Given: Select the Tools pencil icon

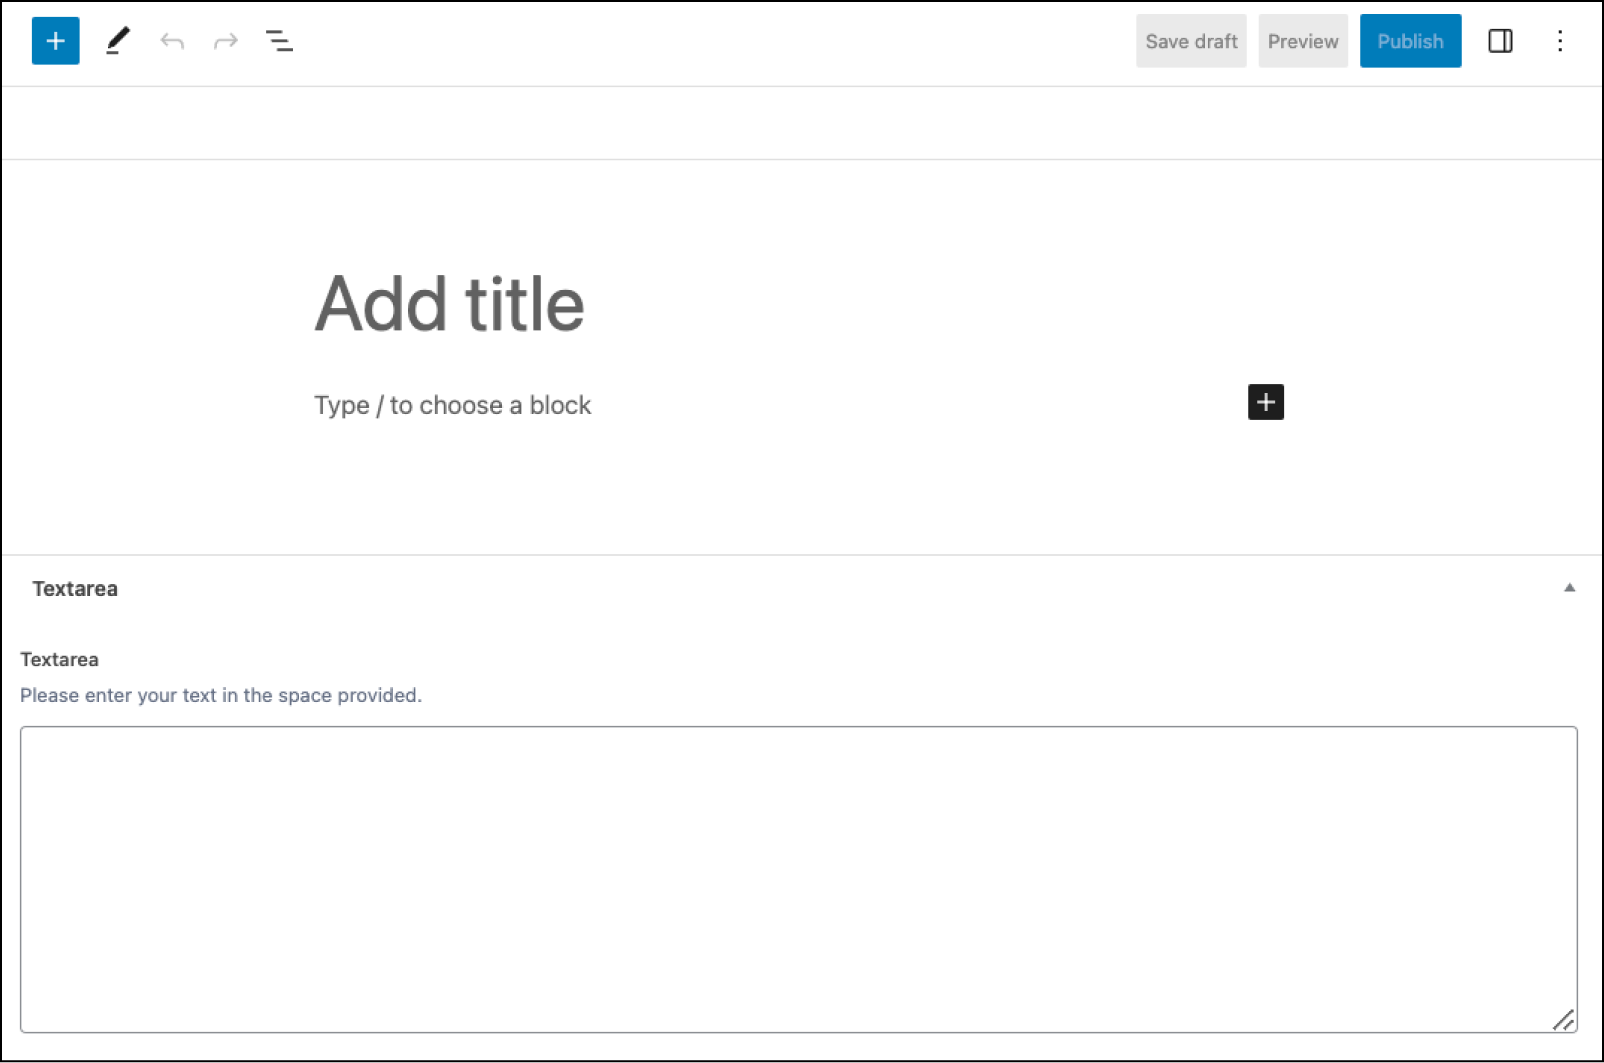Looking at the screenshot, I should [117, 41].
